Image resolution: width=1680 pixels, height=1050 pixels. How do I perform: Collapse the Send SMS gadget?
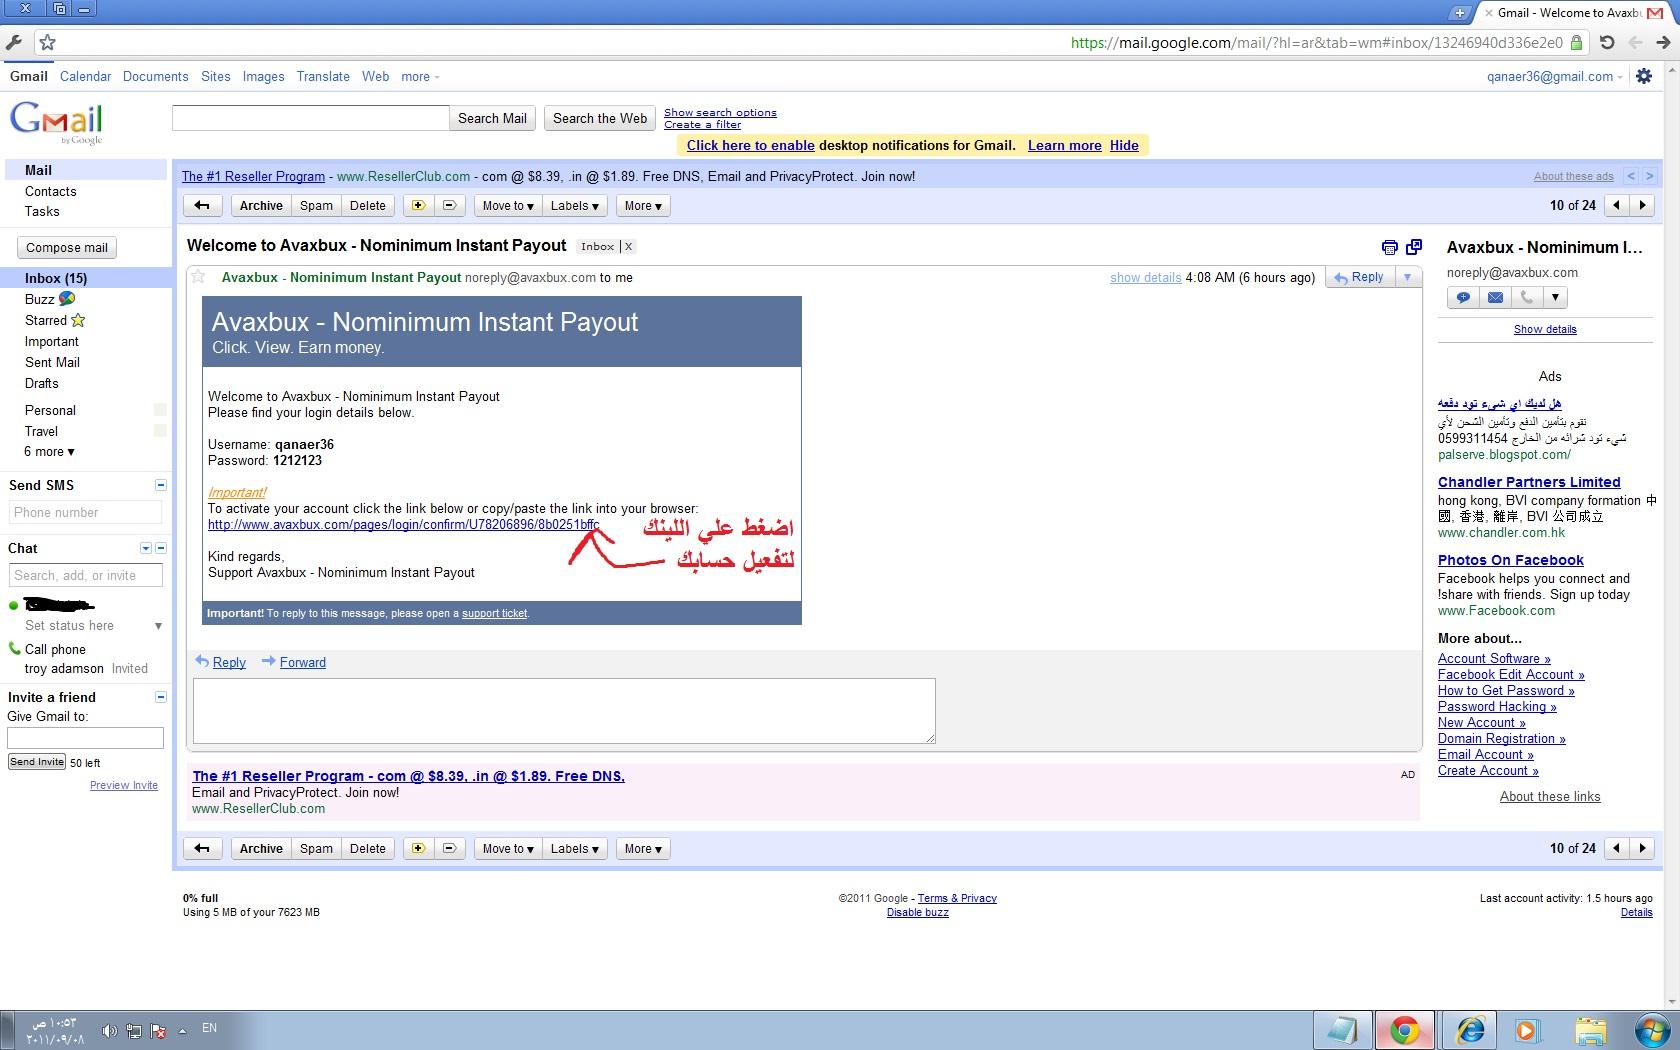(160, 485)
